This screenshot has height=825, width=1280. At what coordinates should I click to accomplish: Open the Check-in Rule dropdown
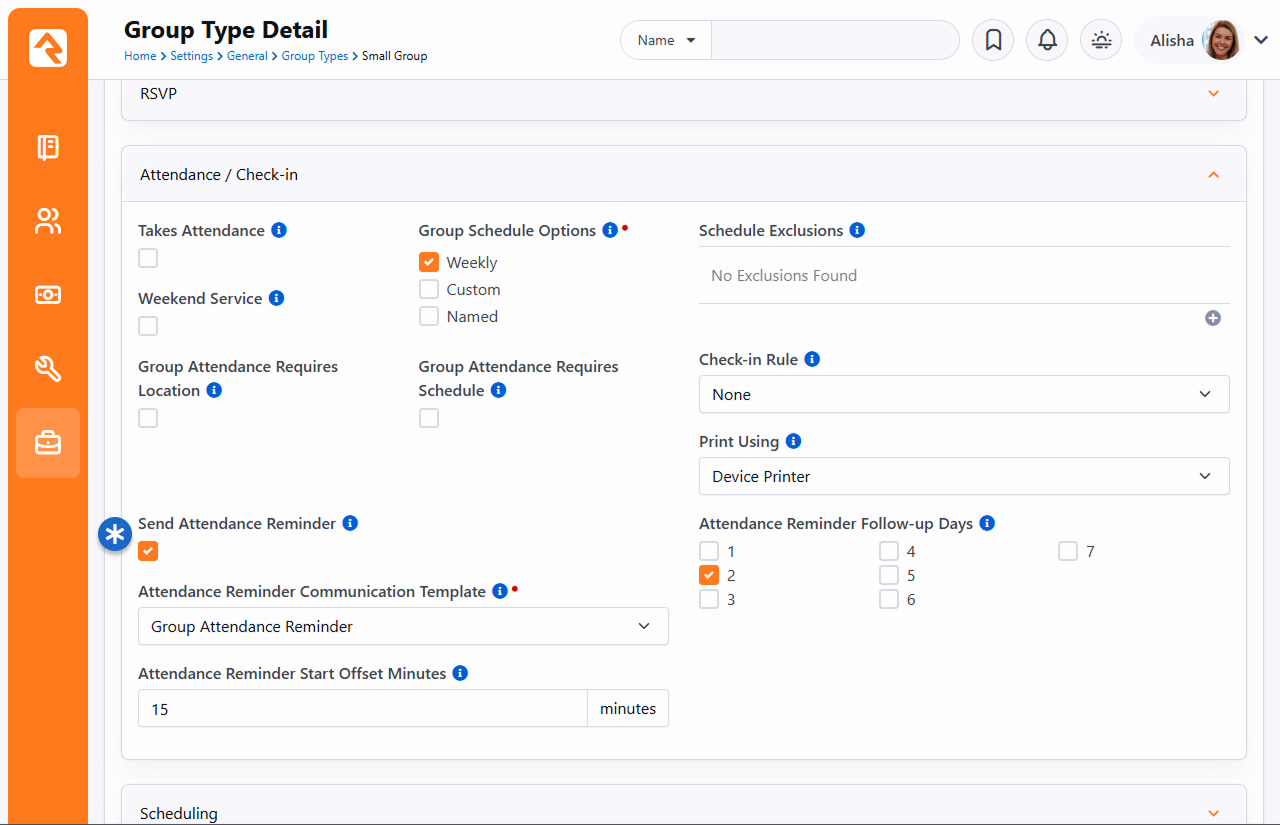963,395
